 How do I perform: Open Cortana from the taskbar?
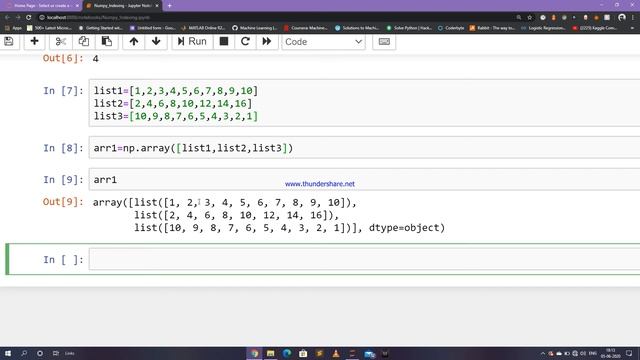click(x=40, y=353)
